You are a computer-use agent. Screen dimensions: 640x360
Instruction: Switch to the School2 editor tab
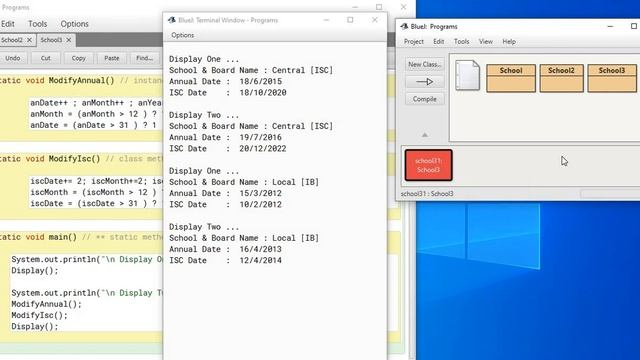[x=12, y=40]
